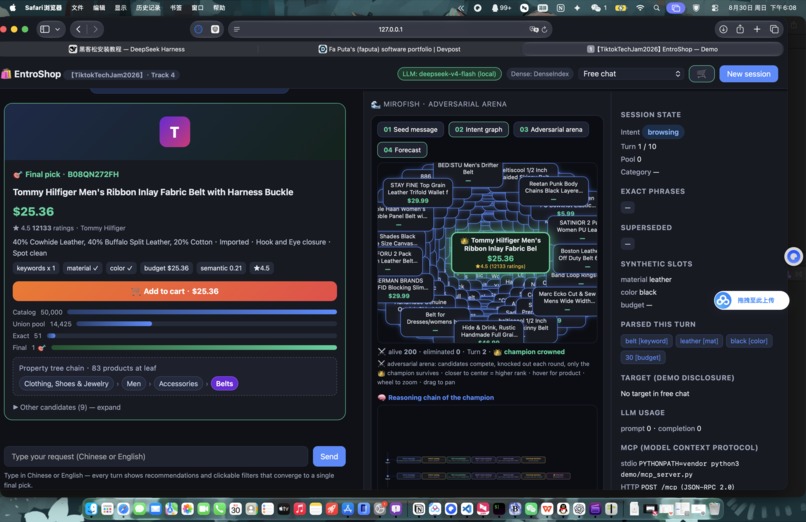This screenshot has height=522, width=806.
Task: Click the Dense: DenseIndex badge
Action: [x=540, y=74]
